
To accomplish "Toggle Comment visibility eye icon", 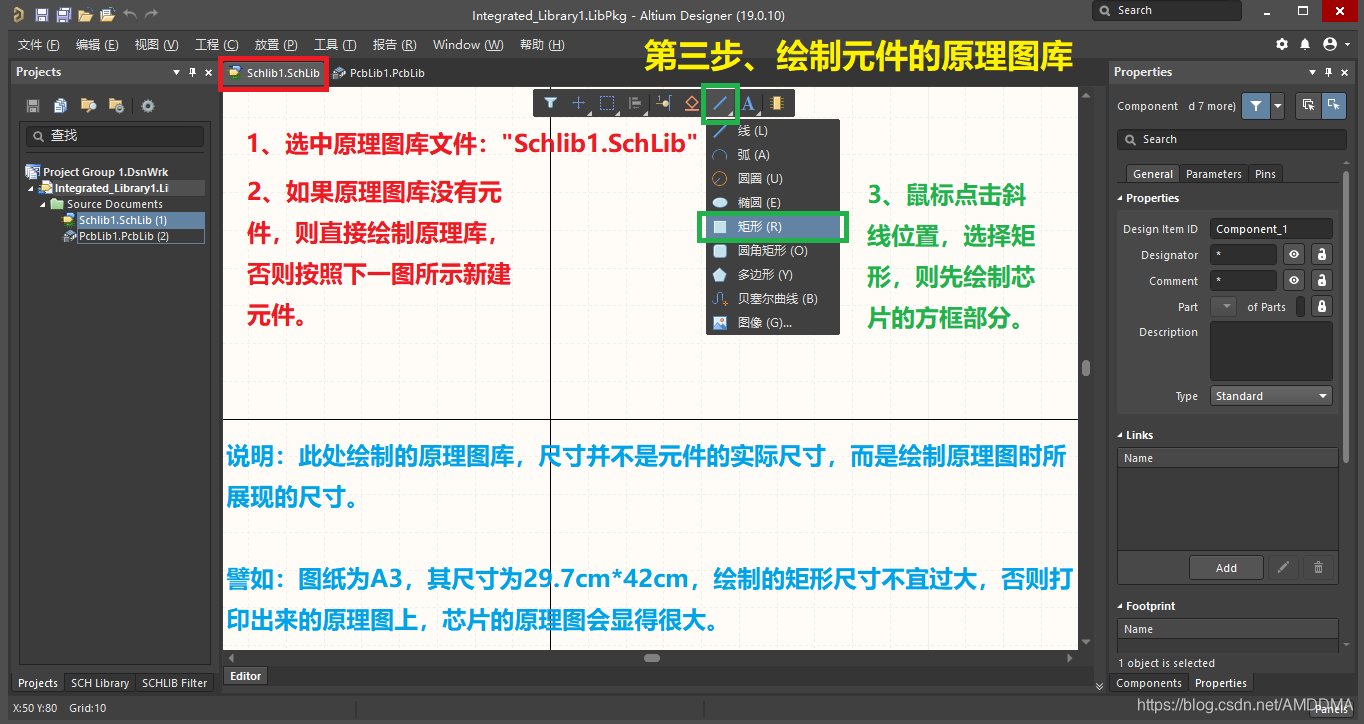I will pyautogui.click(x=1294, y=281).
